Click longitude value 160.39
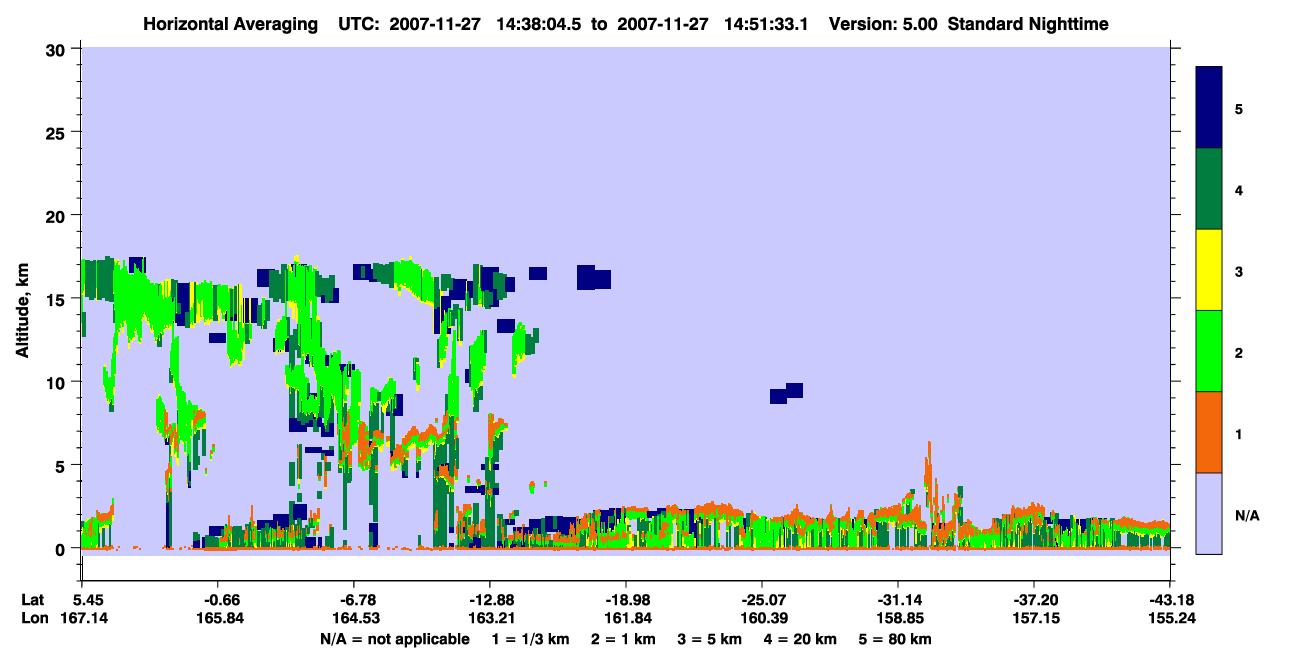Image resolution: width=1300 pixels, height=667 pixels. coord(762,618)
